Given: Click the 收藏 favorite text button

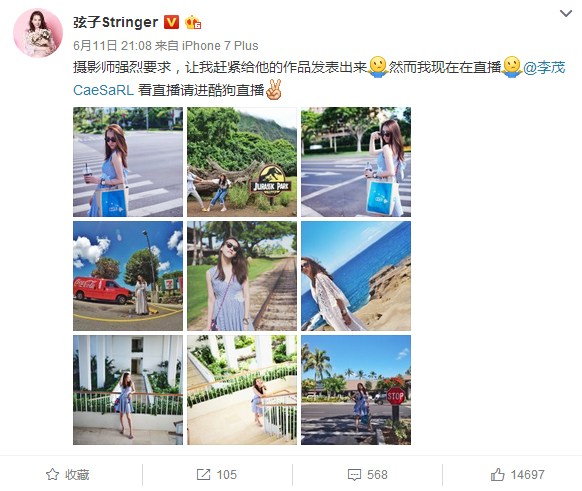Looking at the screenshot, I should [77, 475].
